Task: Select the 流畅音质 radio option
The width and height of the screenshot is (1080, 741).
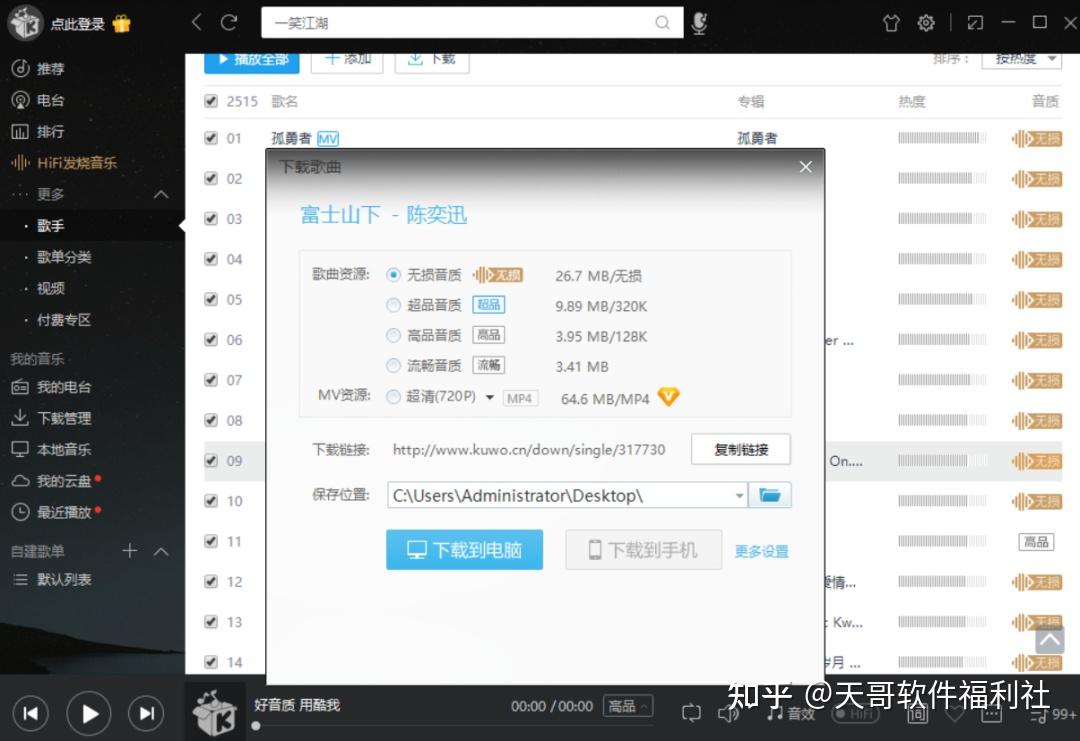Action: pos(393,365)
